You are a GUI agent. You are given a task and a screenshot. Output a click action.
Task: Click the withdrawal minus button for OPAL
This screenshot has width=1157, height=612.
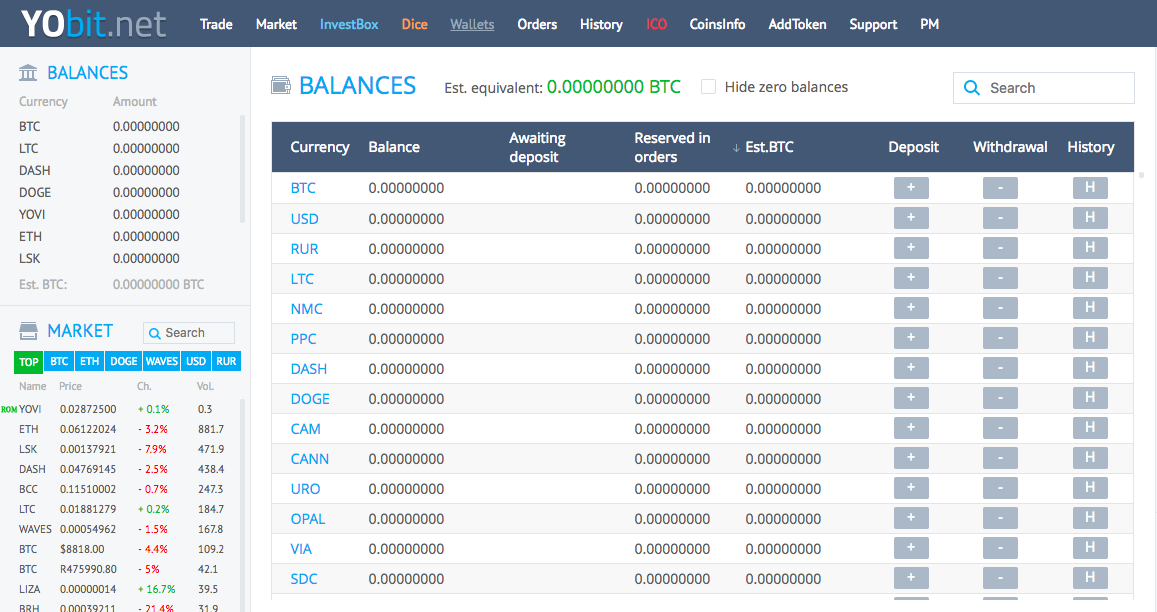1000,518
